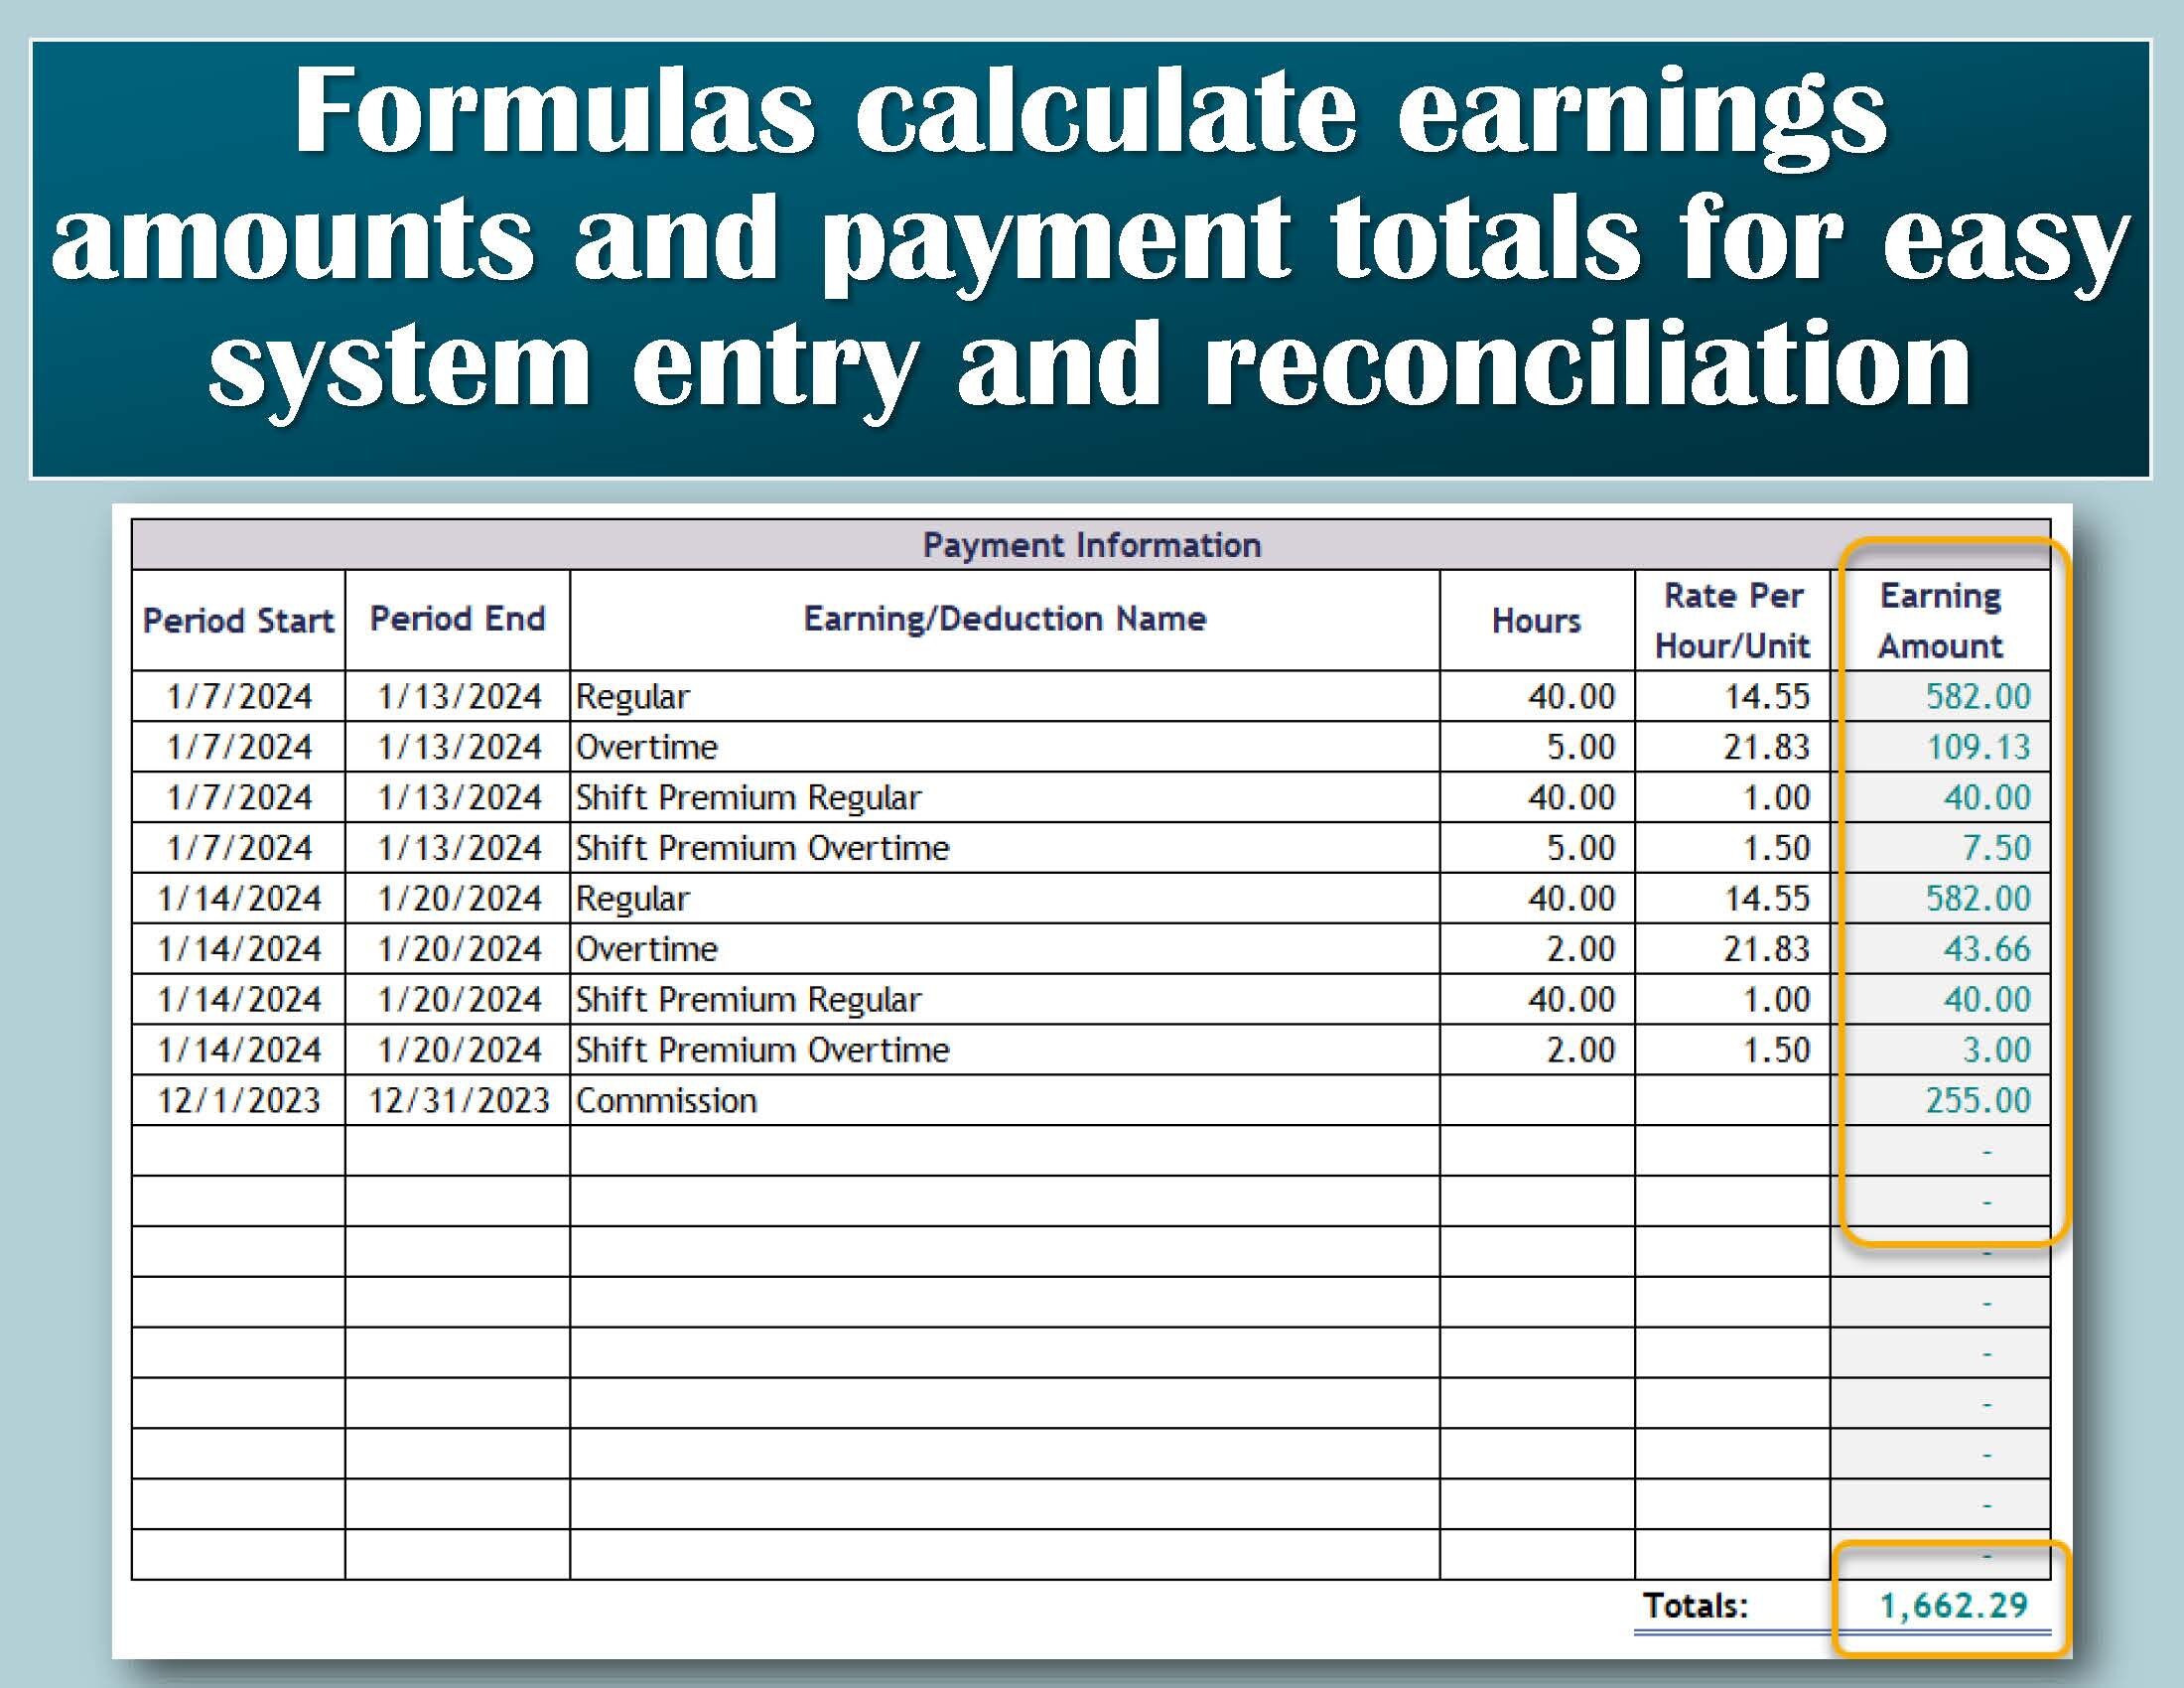Click the Shift Premium Regular cell
2184x1688 pixels.
point(748,798)
